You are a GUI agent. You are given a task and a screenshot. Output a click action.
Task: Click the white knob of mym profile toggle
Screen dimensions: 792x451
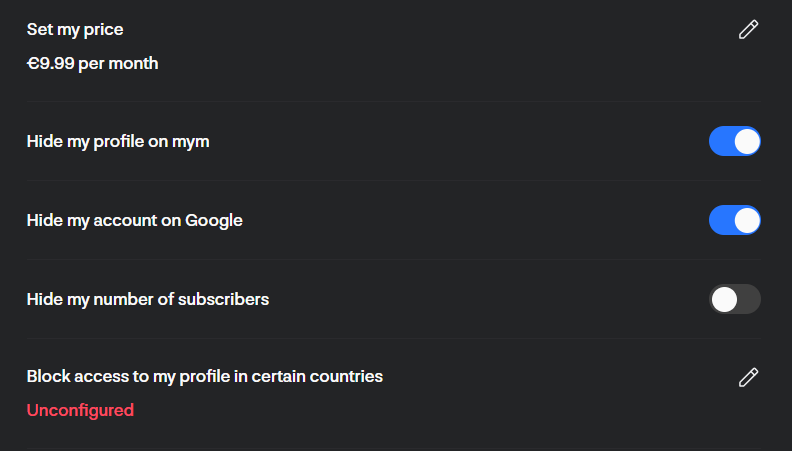click(x=747, y=141)
